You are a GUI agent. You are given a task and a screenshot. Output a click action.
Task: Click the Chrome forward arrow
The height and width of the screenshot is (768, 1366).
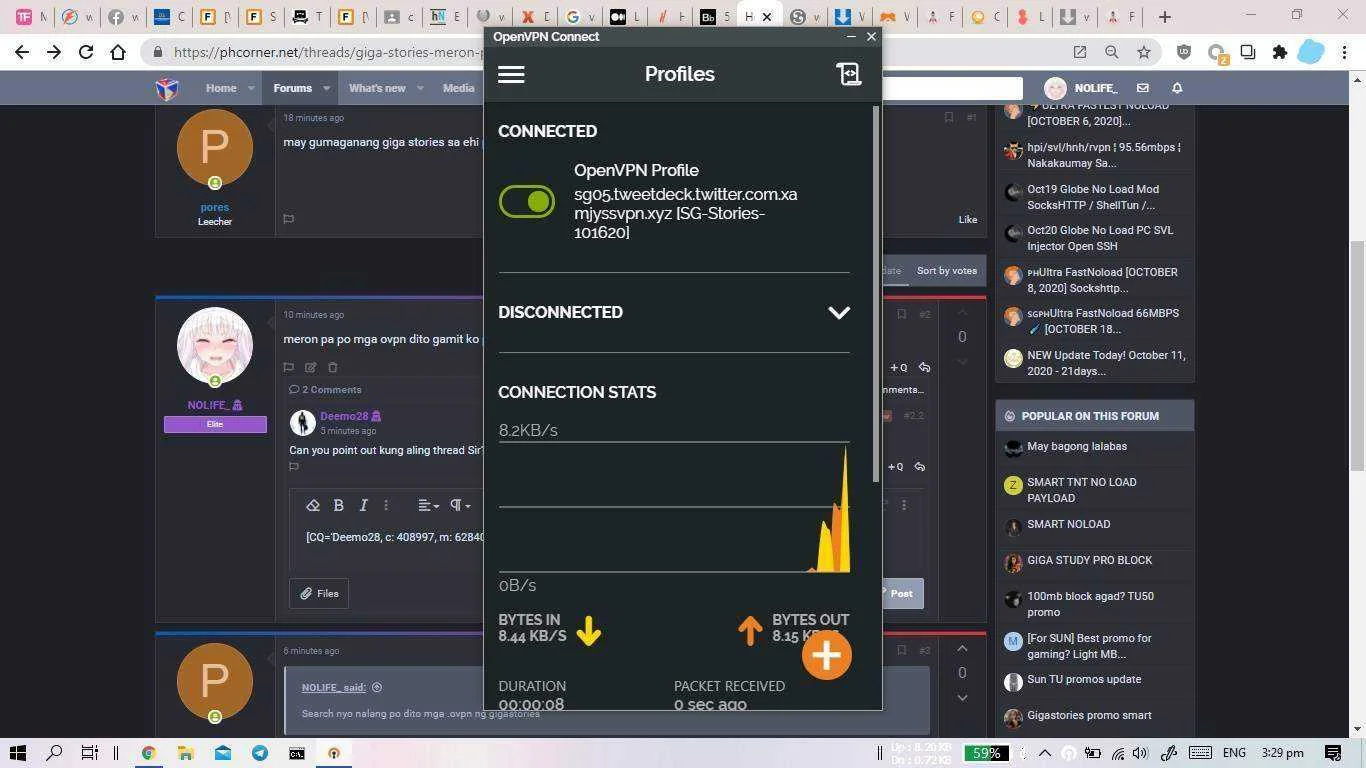point(54,52)
